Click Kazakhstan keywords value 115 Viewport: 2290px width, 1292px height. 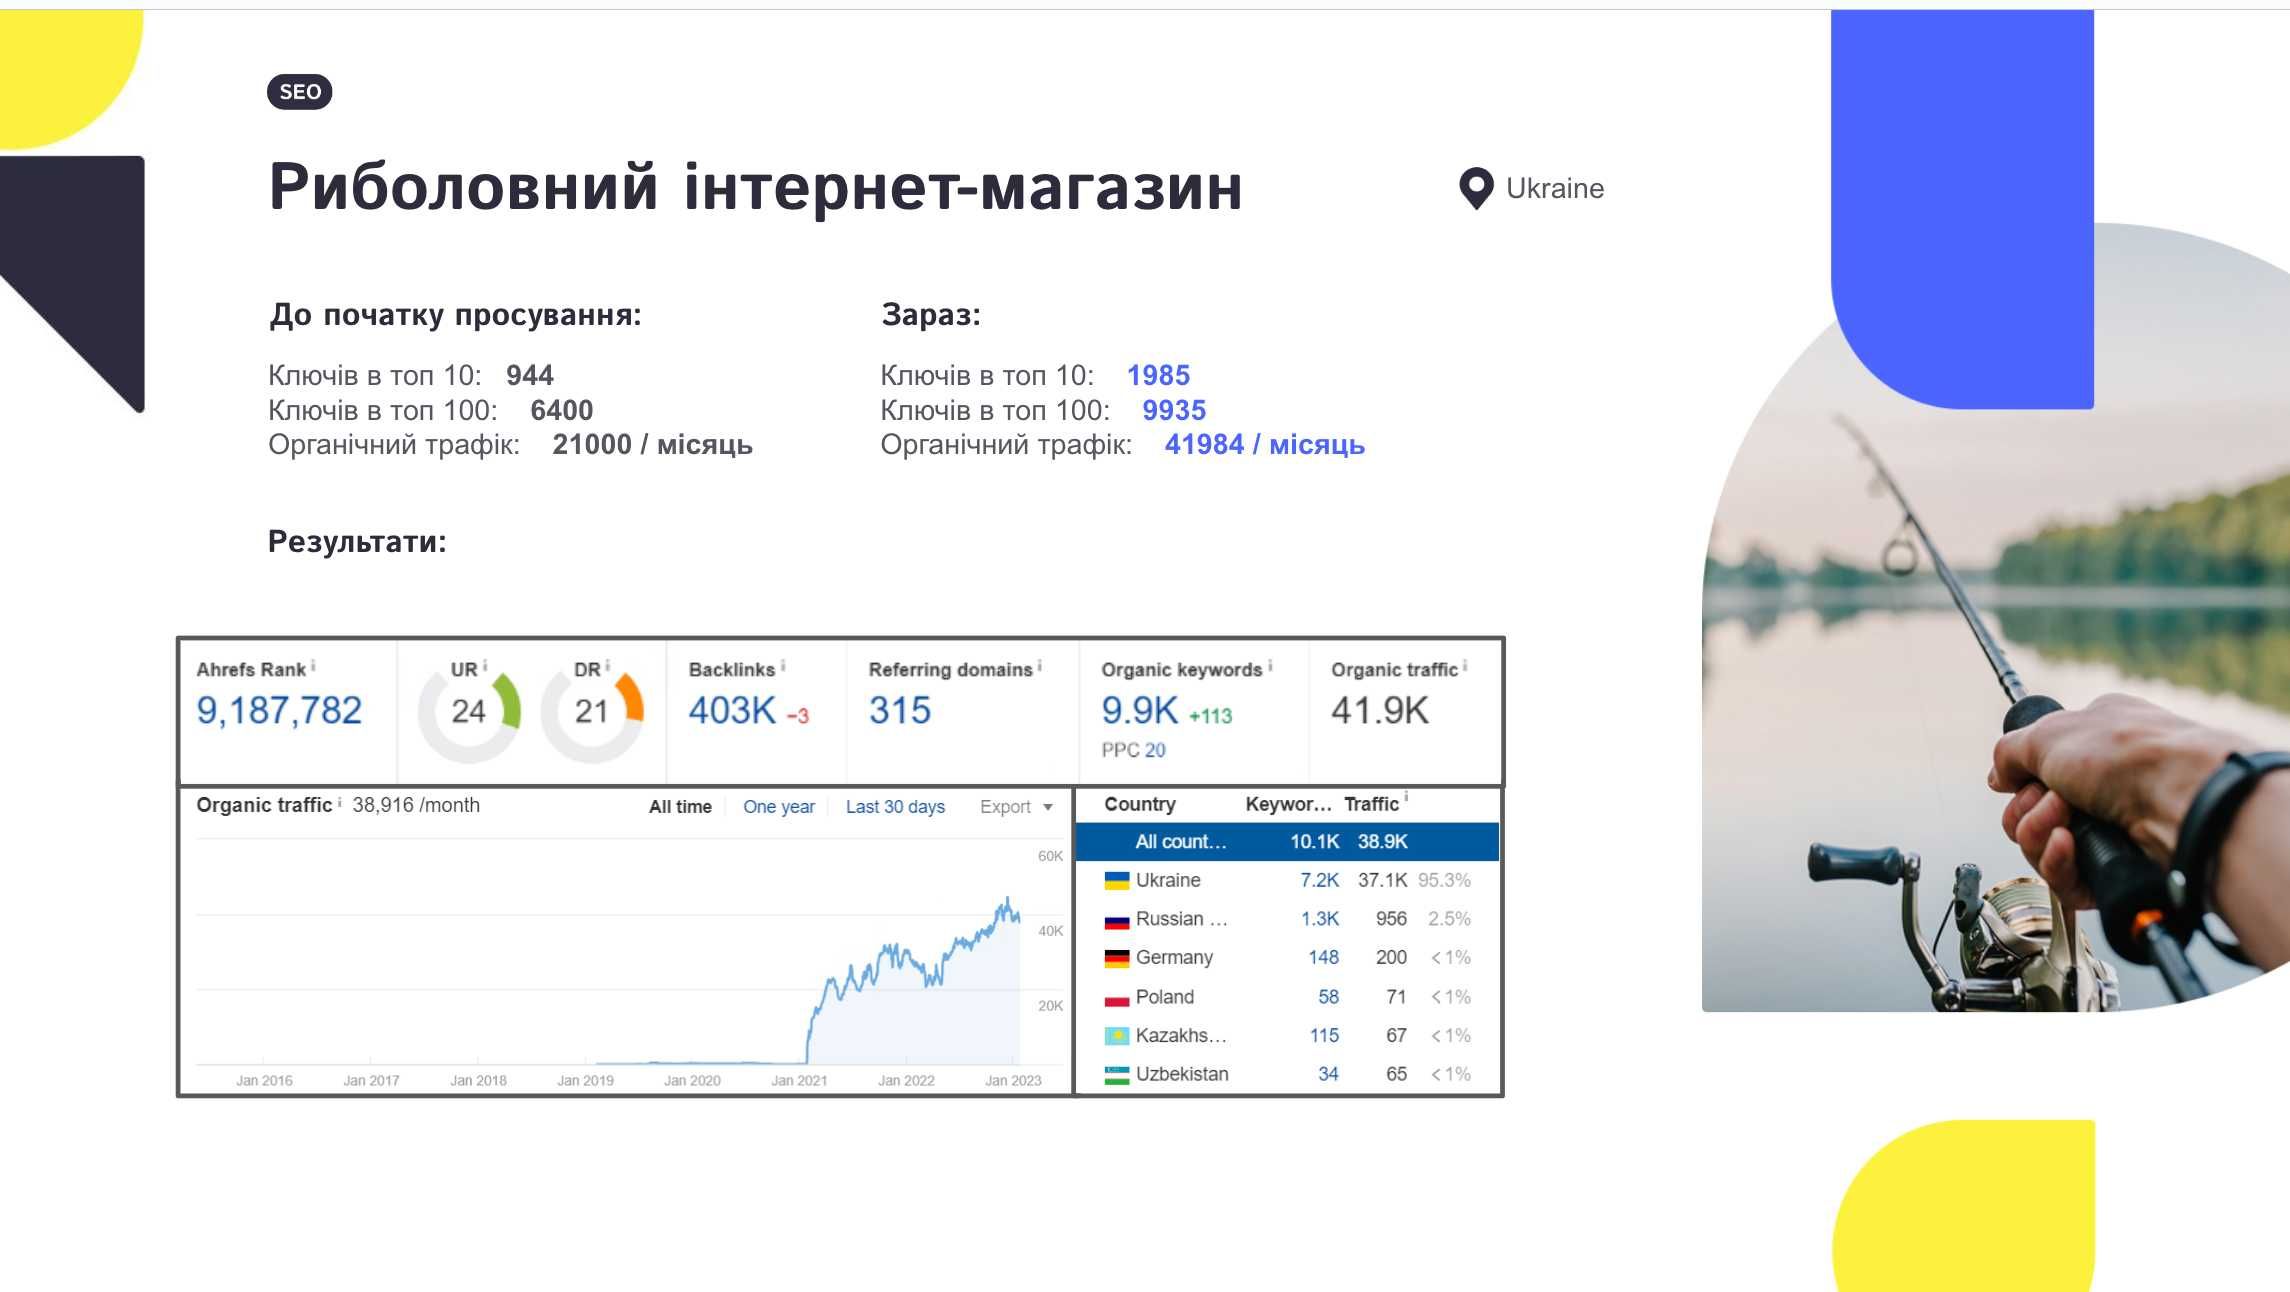pos(1324,1036)
